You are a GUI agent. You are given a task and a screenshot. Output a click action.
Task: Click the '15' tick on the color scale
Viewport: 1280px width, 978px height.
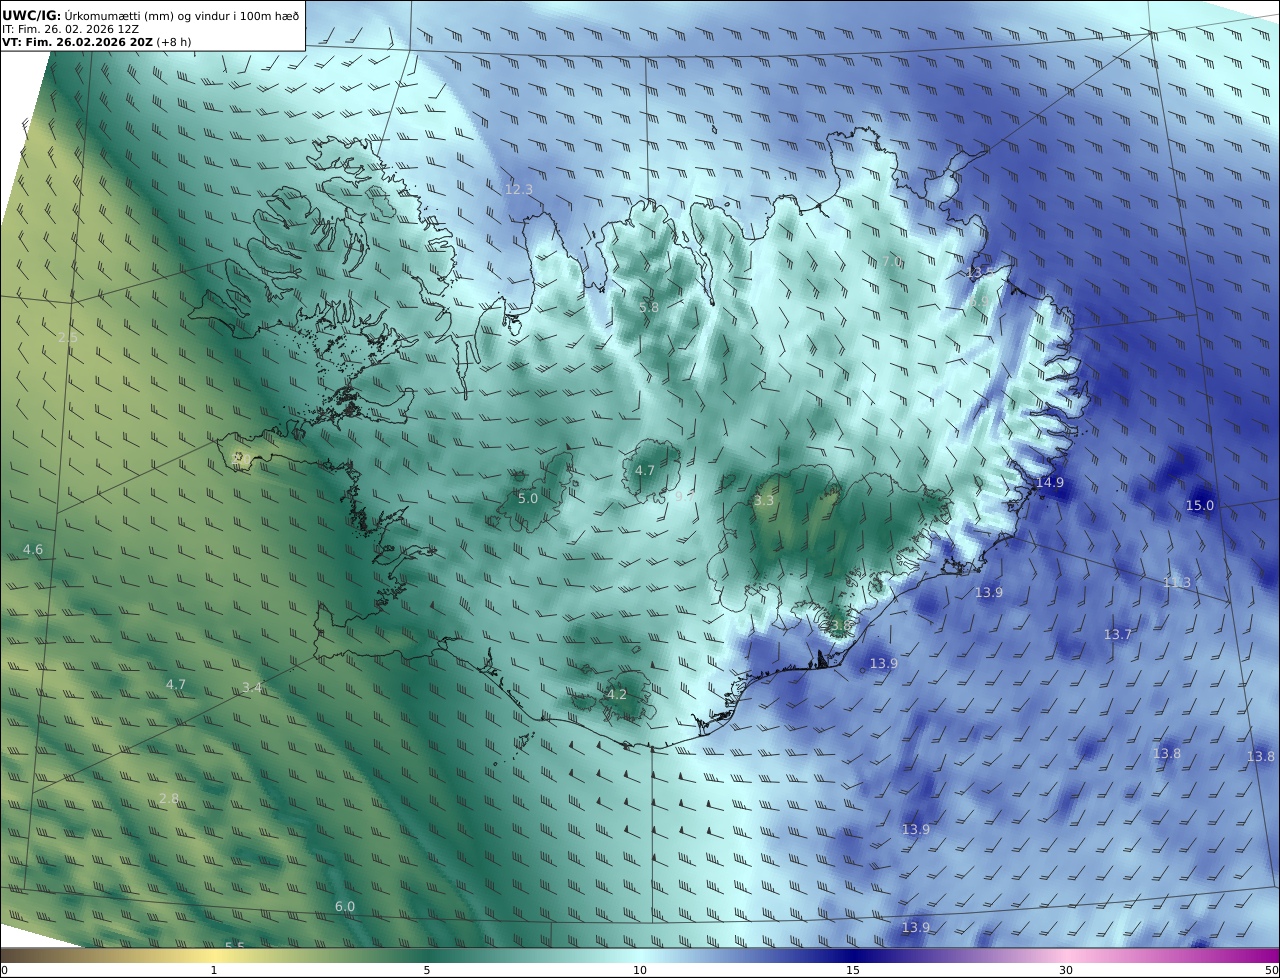[853, 970]
